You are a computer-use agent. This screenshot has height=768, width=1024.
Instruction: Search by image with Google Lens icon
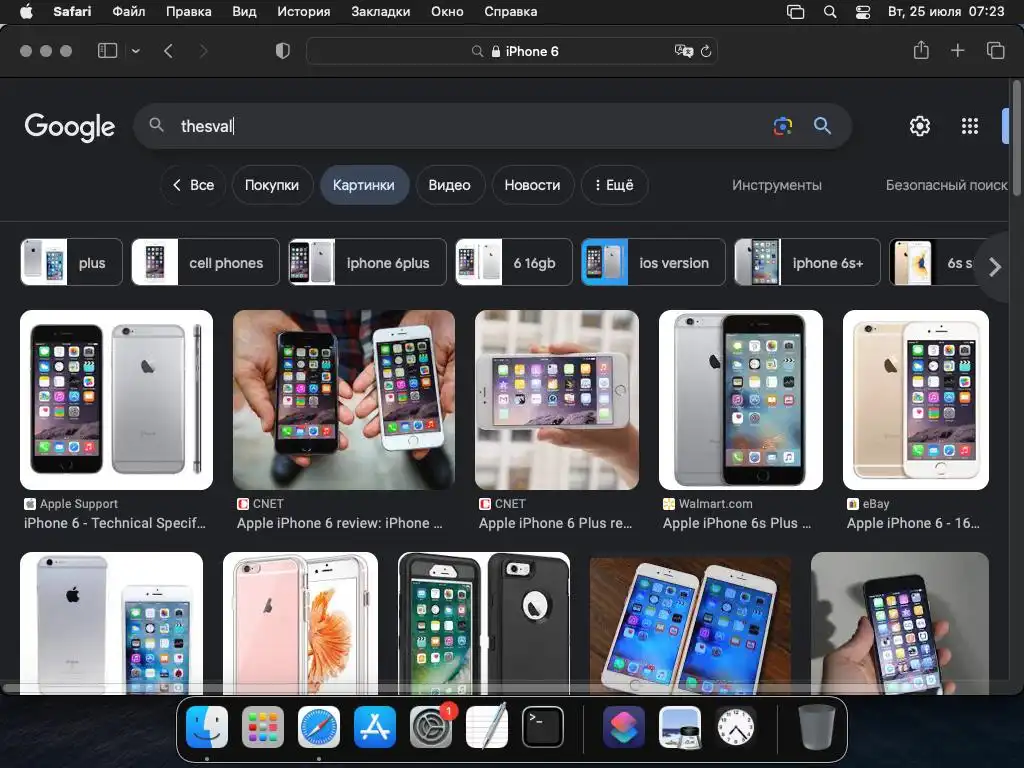coord(782,126)
